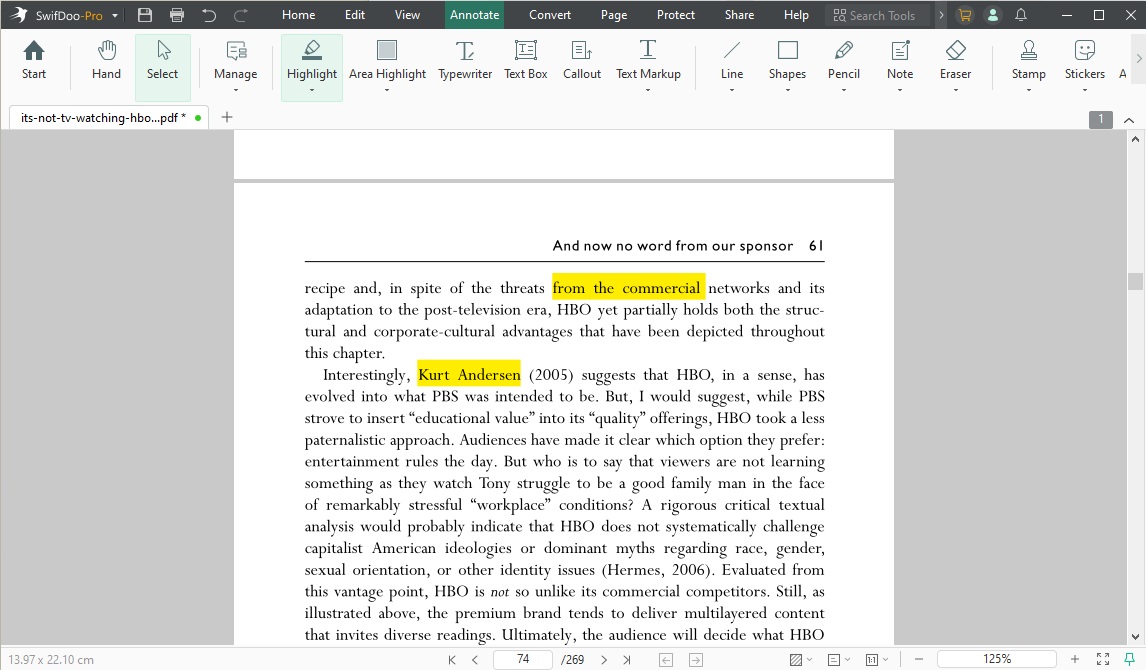Switch to the Convert tab
Image resolution: width=1146 pixels, height=670 pixels.
(550, 15)
